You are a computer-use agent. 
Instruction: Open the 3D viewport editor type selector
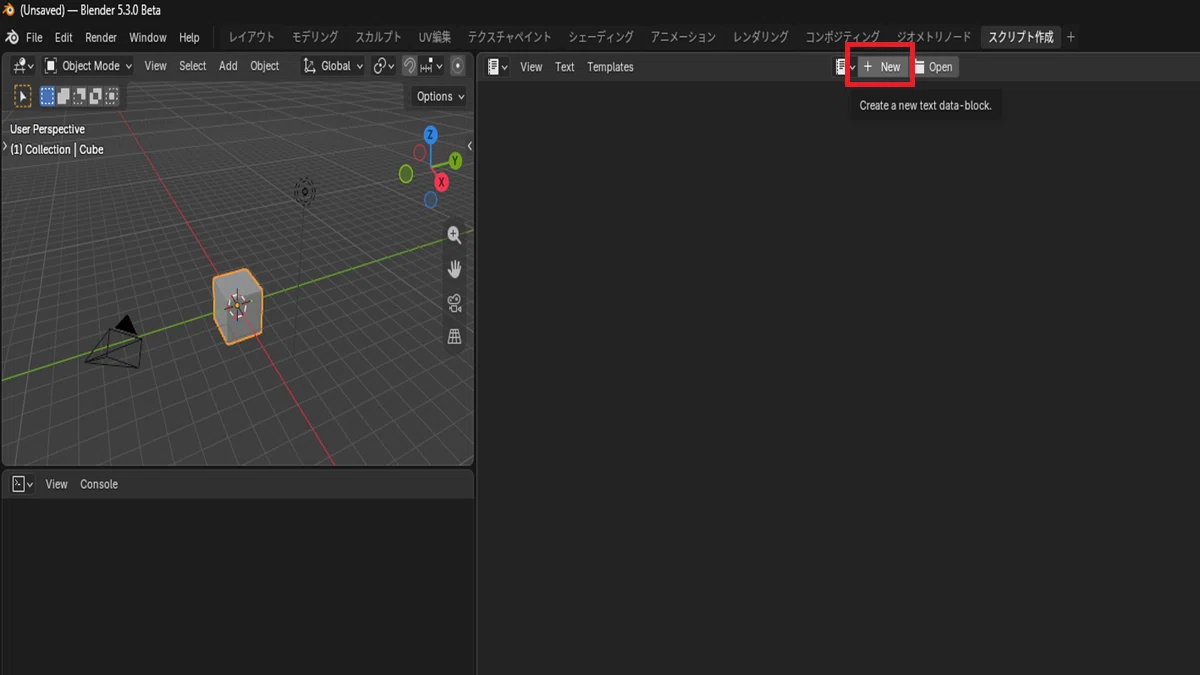[23, 66]
